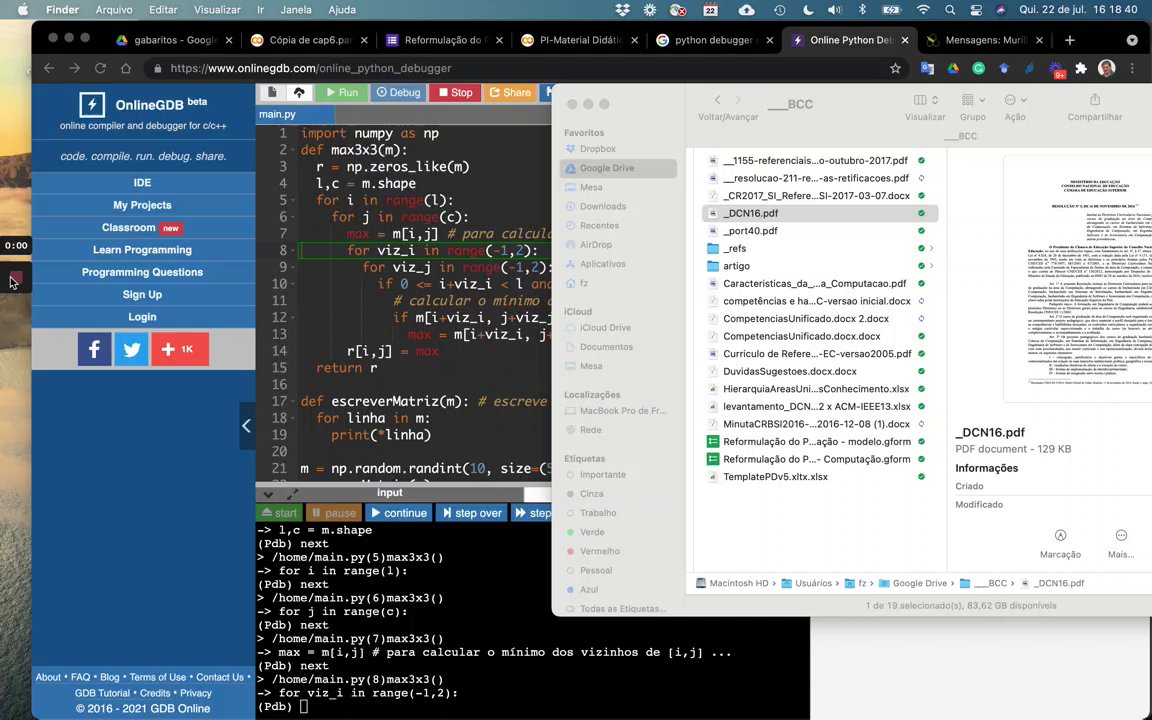Reload the browser page

pyautogui.click(x=101, y=68)
